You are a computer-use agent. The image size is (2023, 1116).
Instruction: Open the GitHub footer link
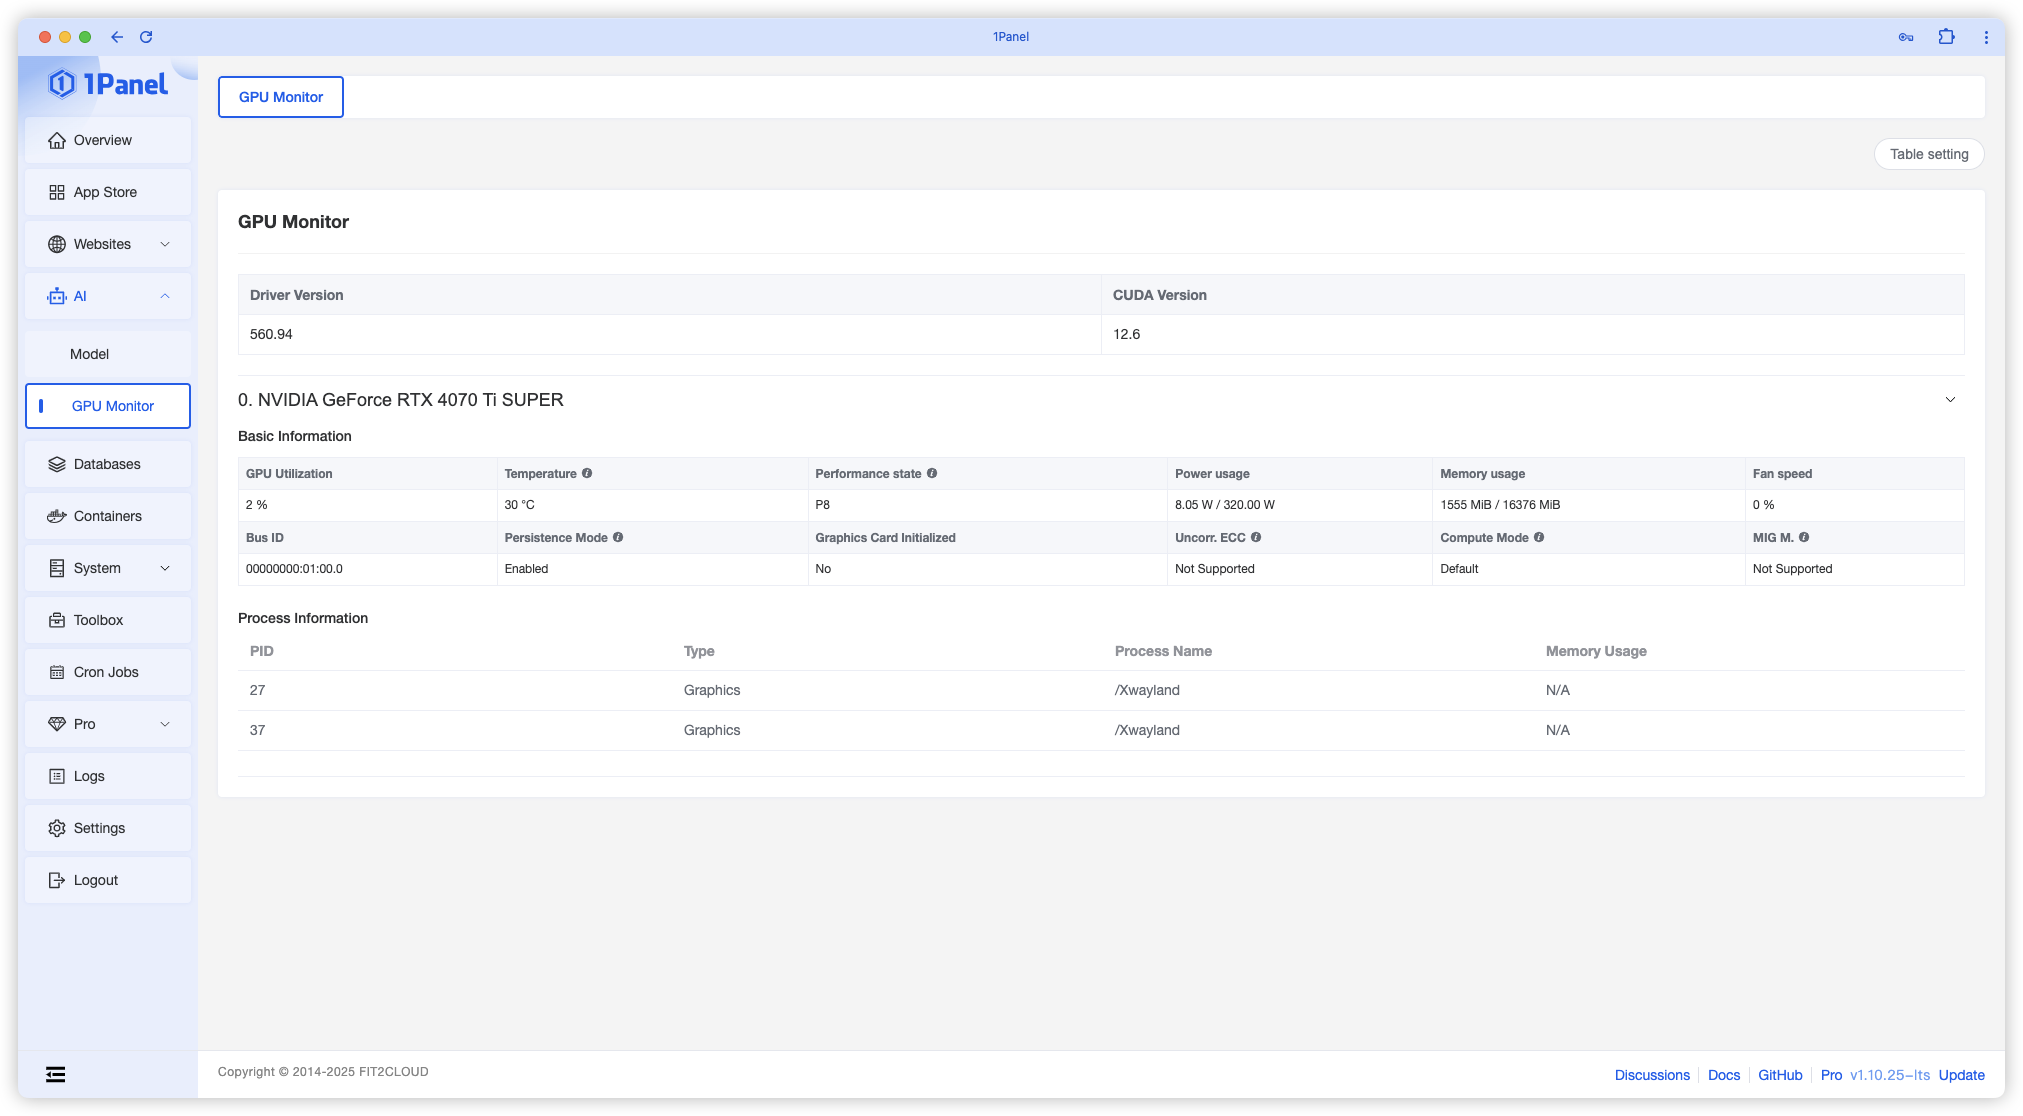point(1780,1075)
